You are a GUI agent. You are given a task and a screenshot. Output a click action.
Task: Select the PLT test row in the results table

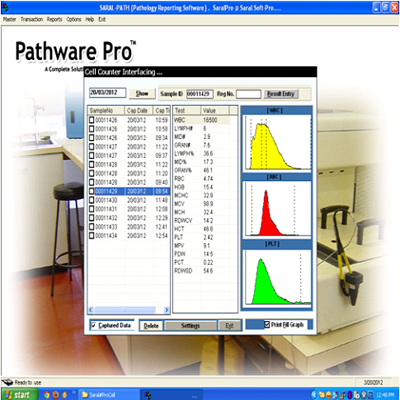click(201, 237)
